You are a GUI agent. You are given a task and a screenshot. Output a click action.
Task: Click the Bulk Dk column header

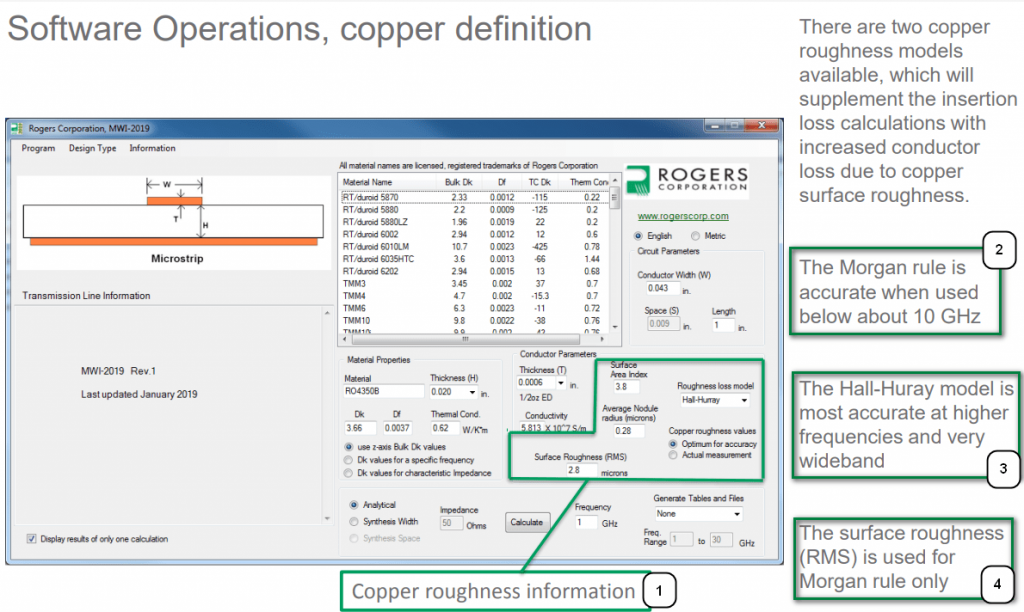[x=458, y=182]
